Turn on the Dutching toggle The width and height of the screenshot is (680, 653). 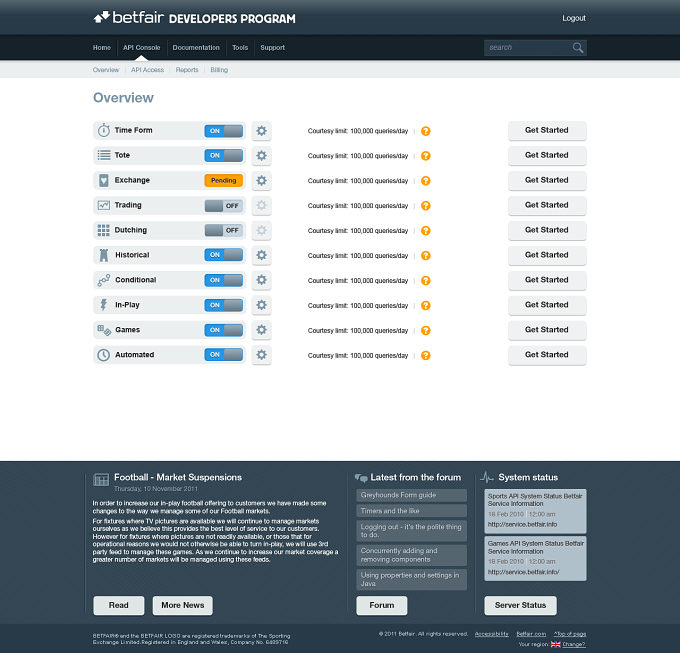click(223, 230)
